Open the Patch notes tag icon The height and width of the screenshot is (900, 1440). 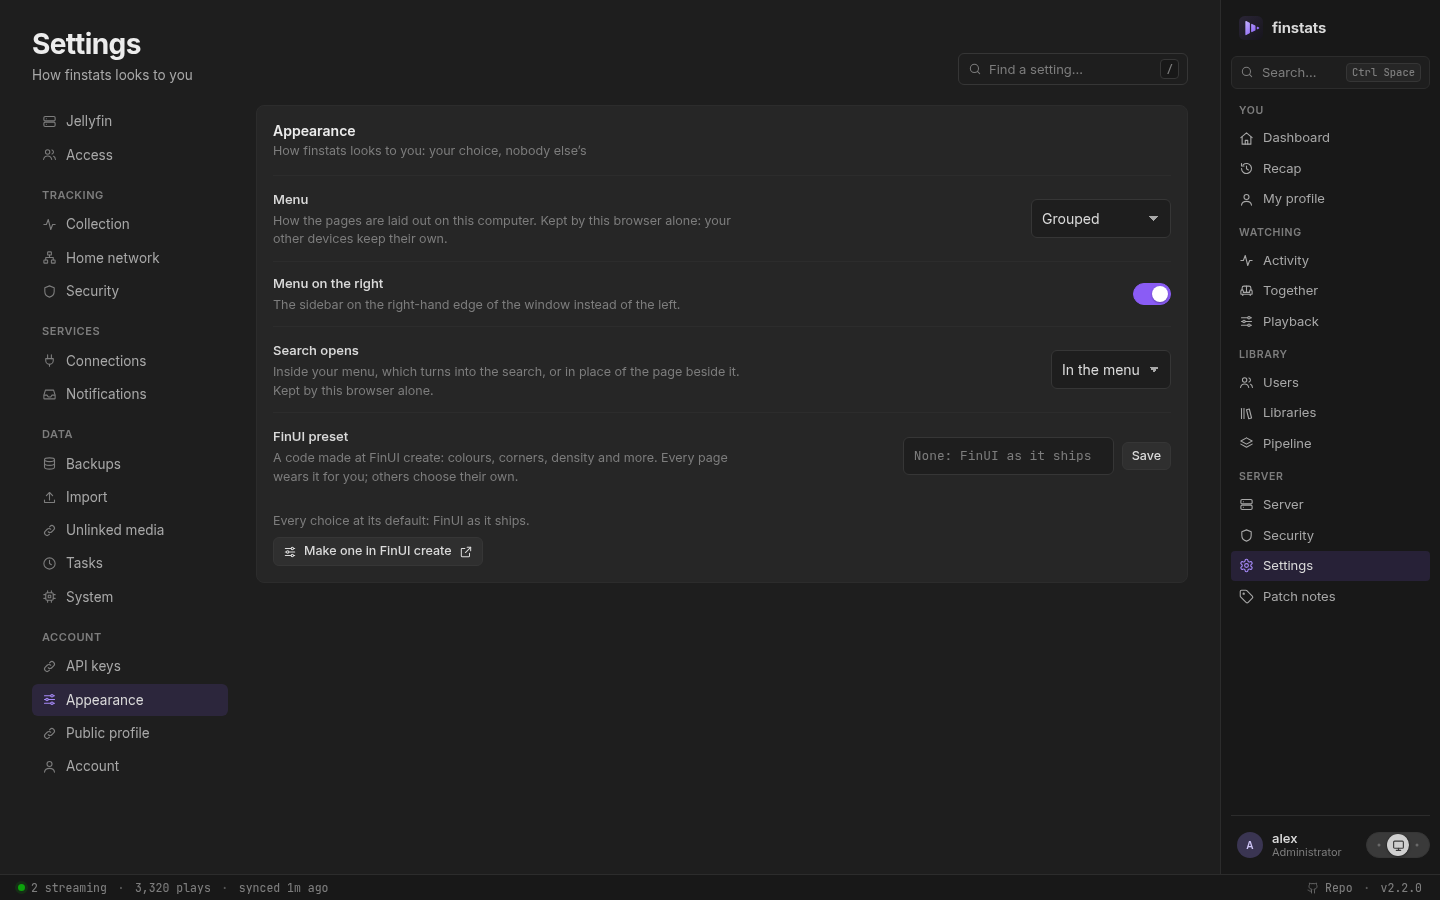point(1246,597)
